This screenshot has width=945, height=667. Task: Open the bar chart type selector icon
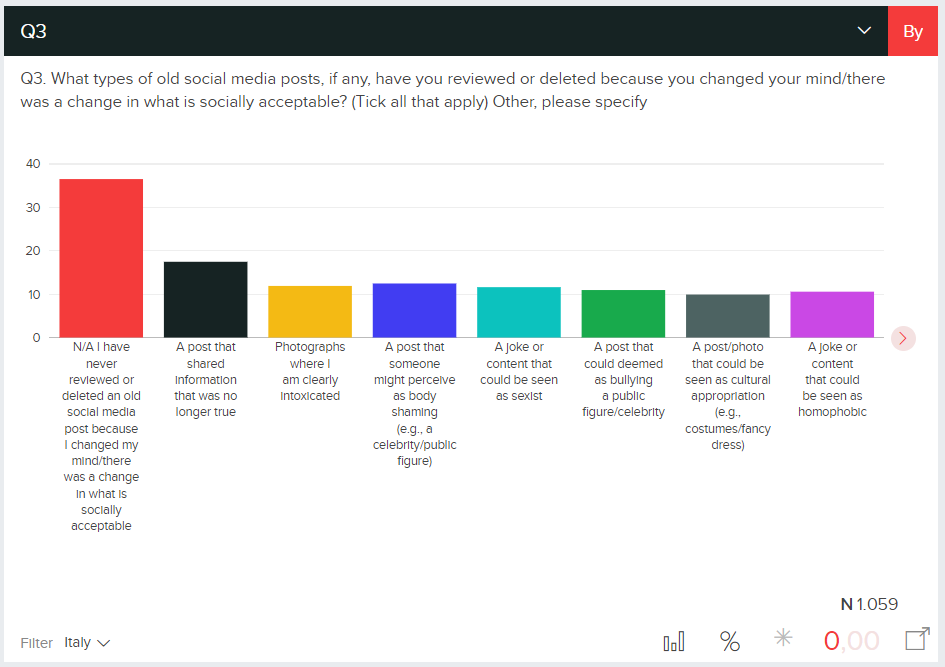pyautogui.click(x=674, y=641)
